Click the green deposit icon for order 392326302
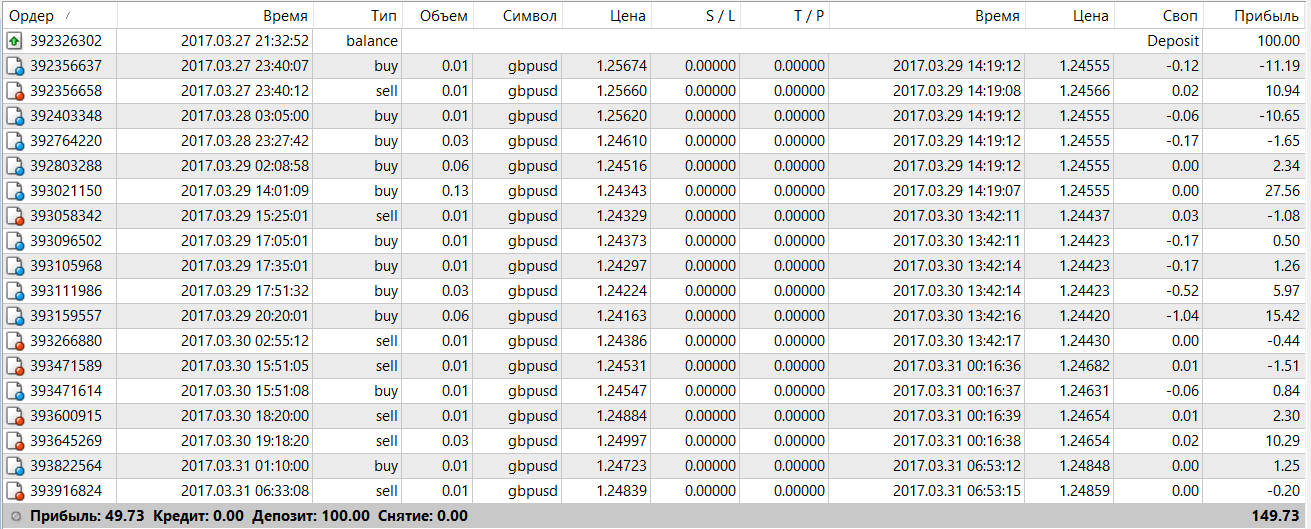 click(14, 41)
